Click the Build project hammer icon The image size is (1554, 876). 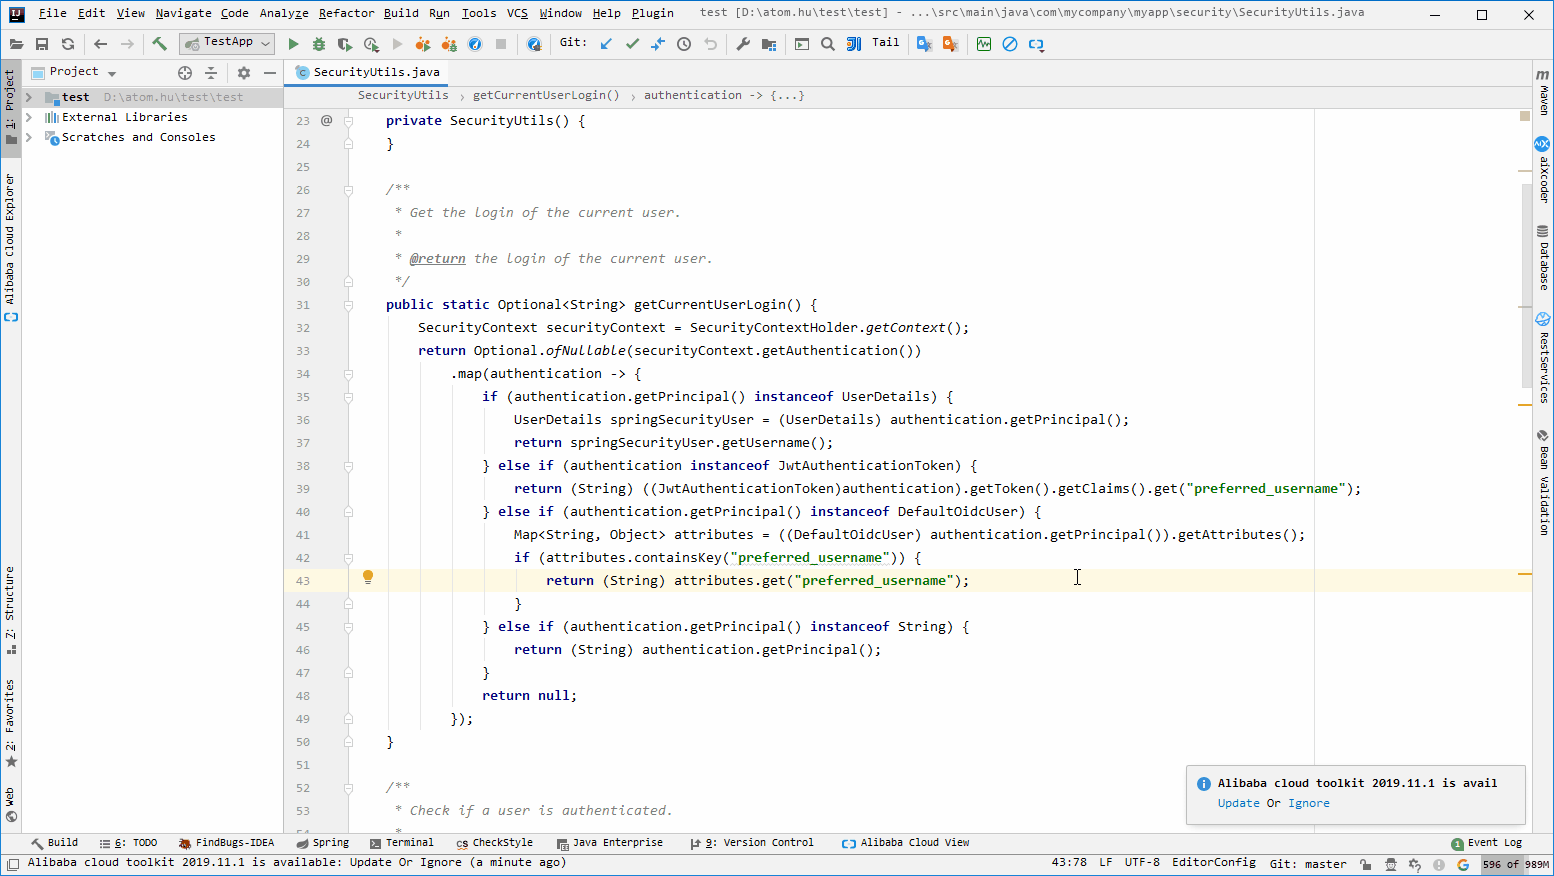(x=159, y=44)
